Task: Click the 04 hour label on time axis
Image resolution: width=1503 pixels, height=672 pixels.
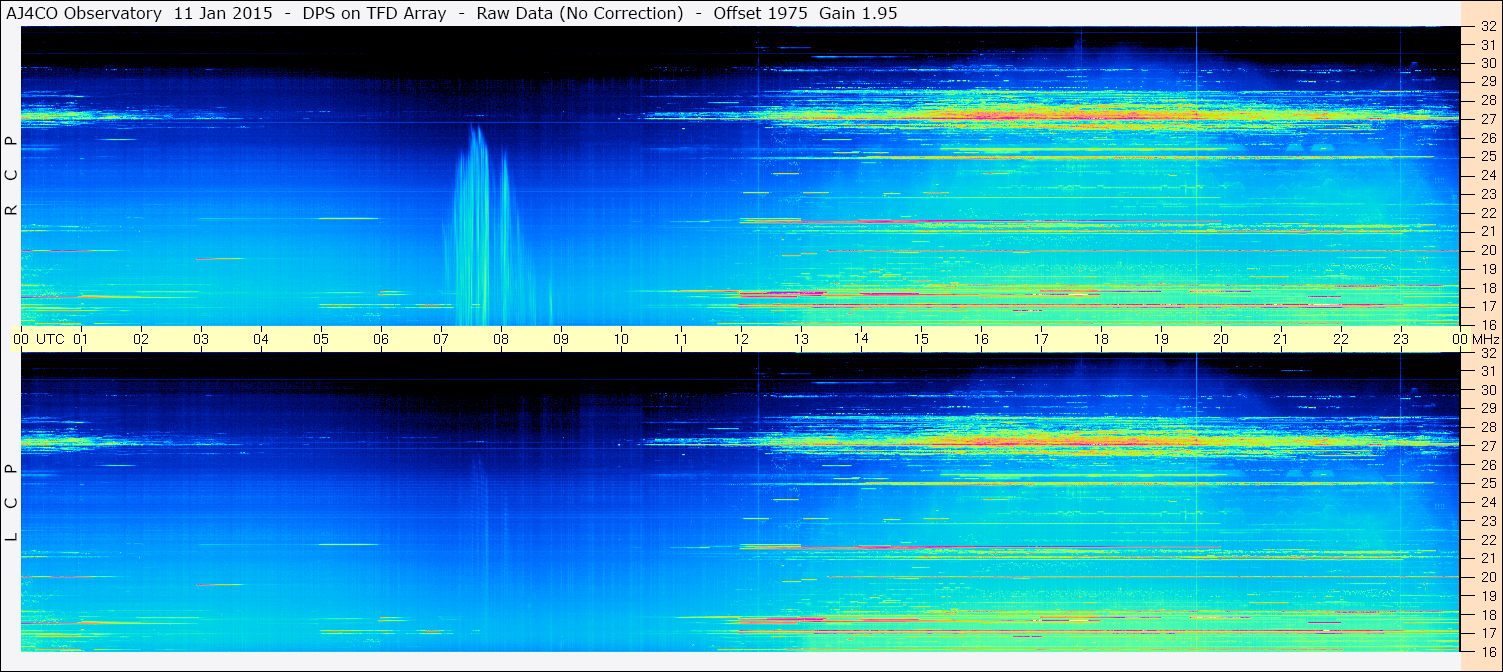Action: click(261, 339)
